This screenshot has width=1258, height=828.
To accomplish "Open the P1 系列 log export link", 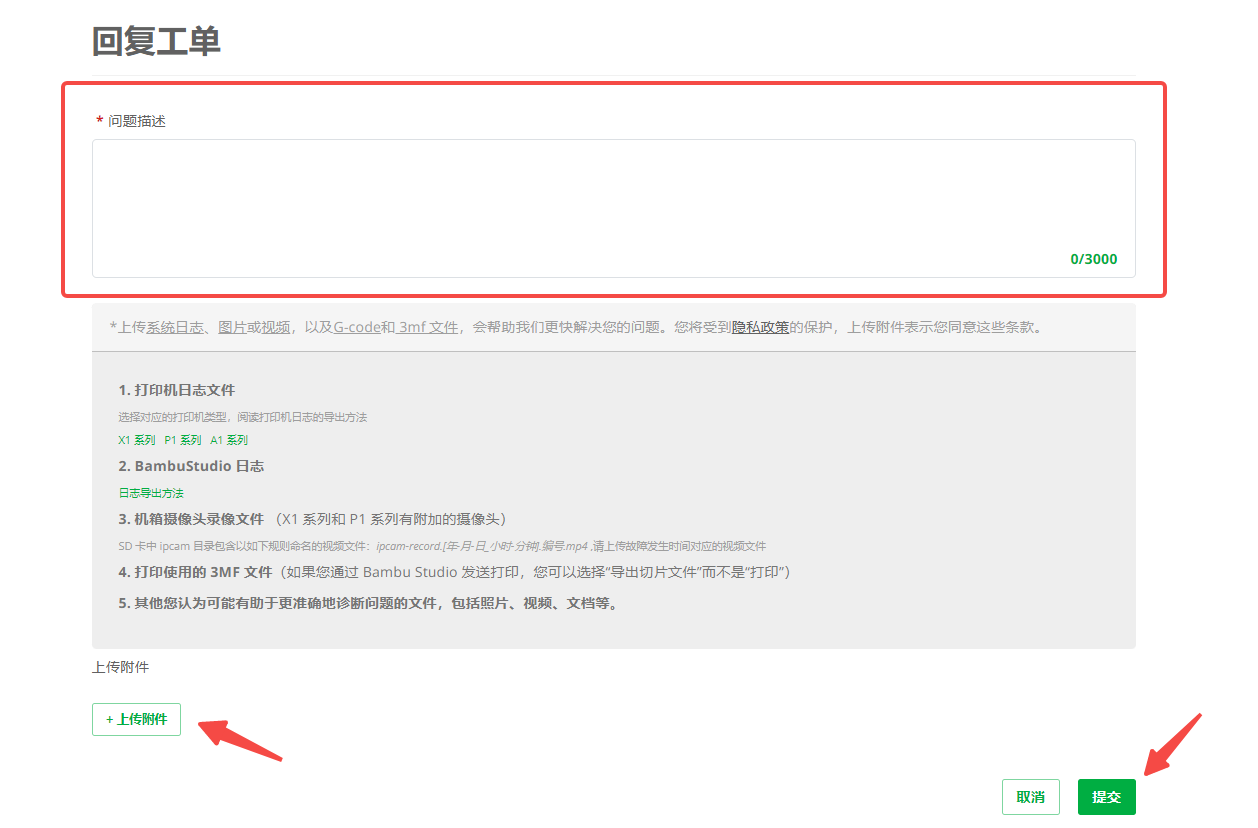I will [183, 440].
